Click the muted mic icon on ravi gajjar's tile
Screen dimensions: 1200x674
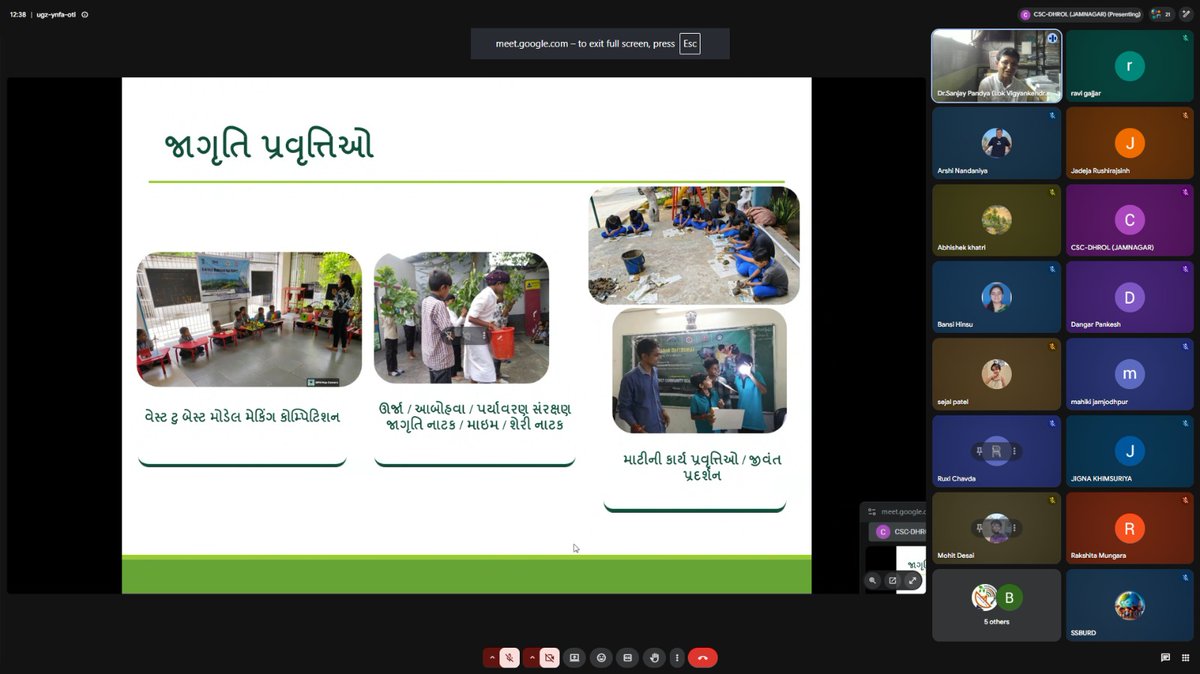[x=1185, y=38]
